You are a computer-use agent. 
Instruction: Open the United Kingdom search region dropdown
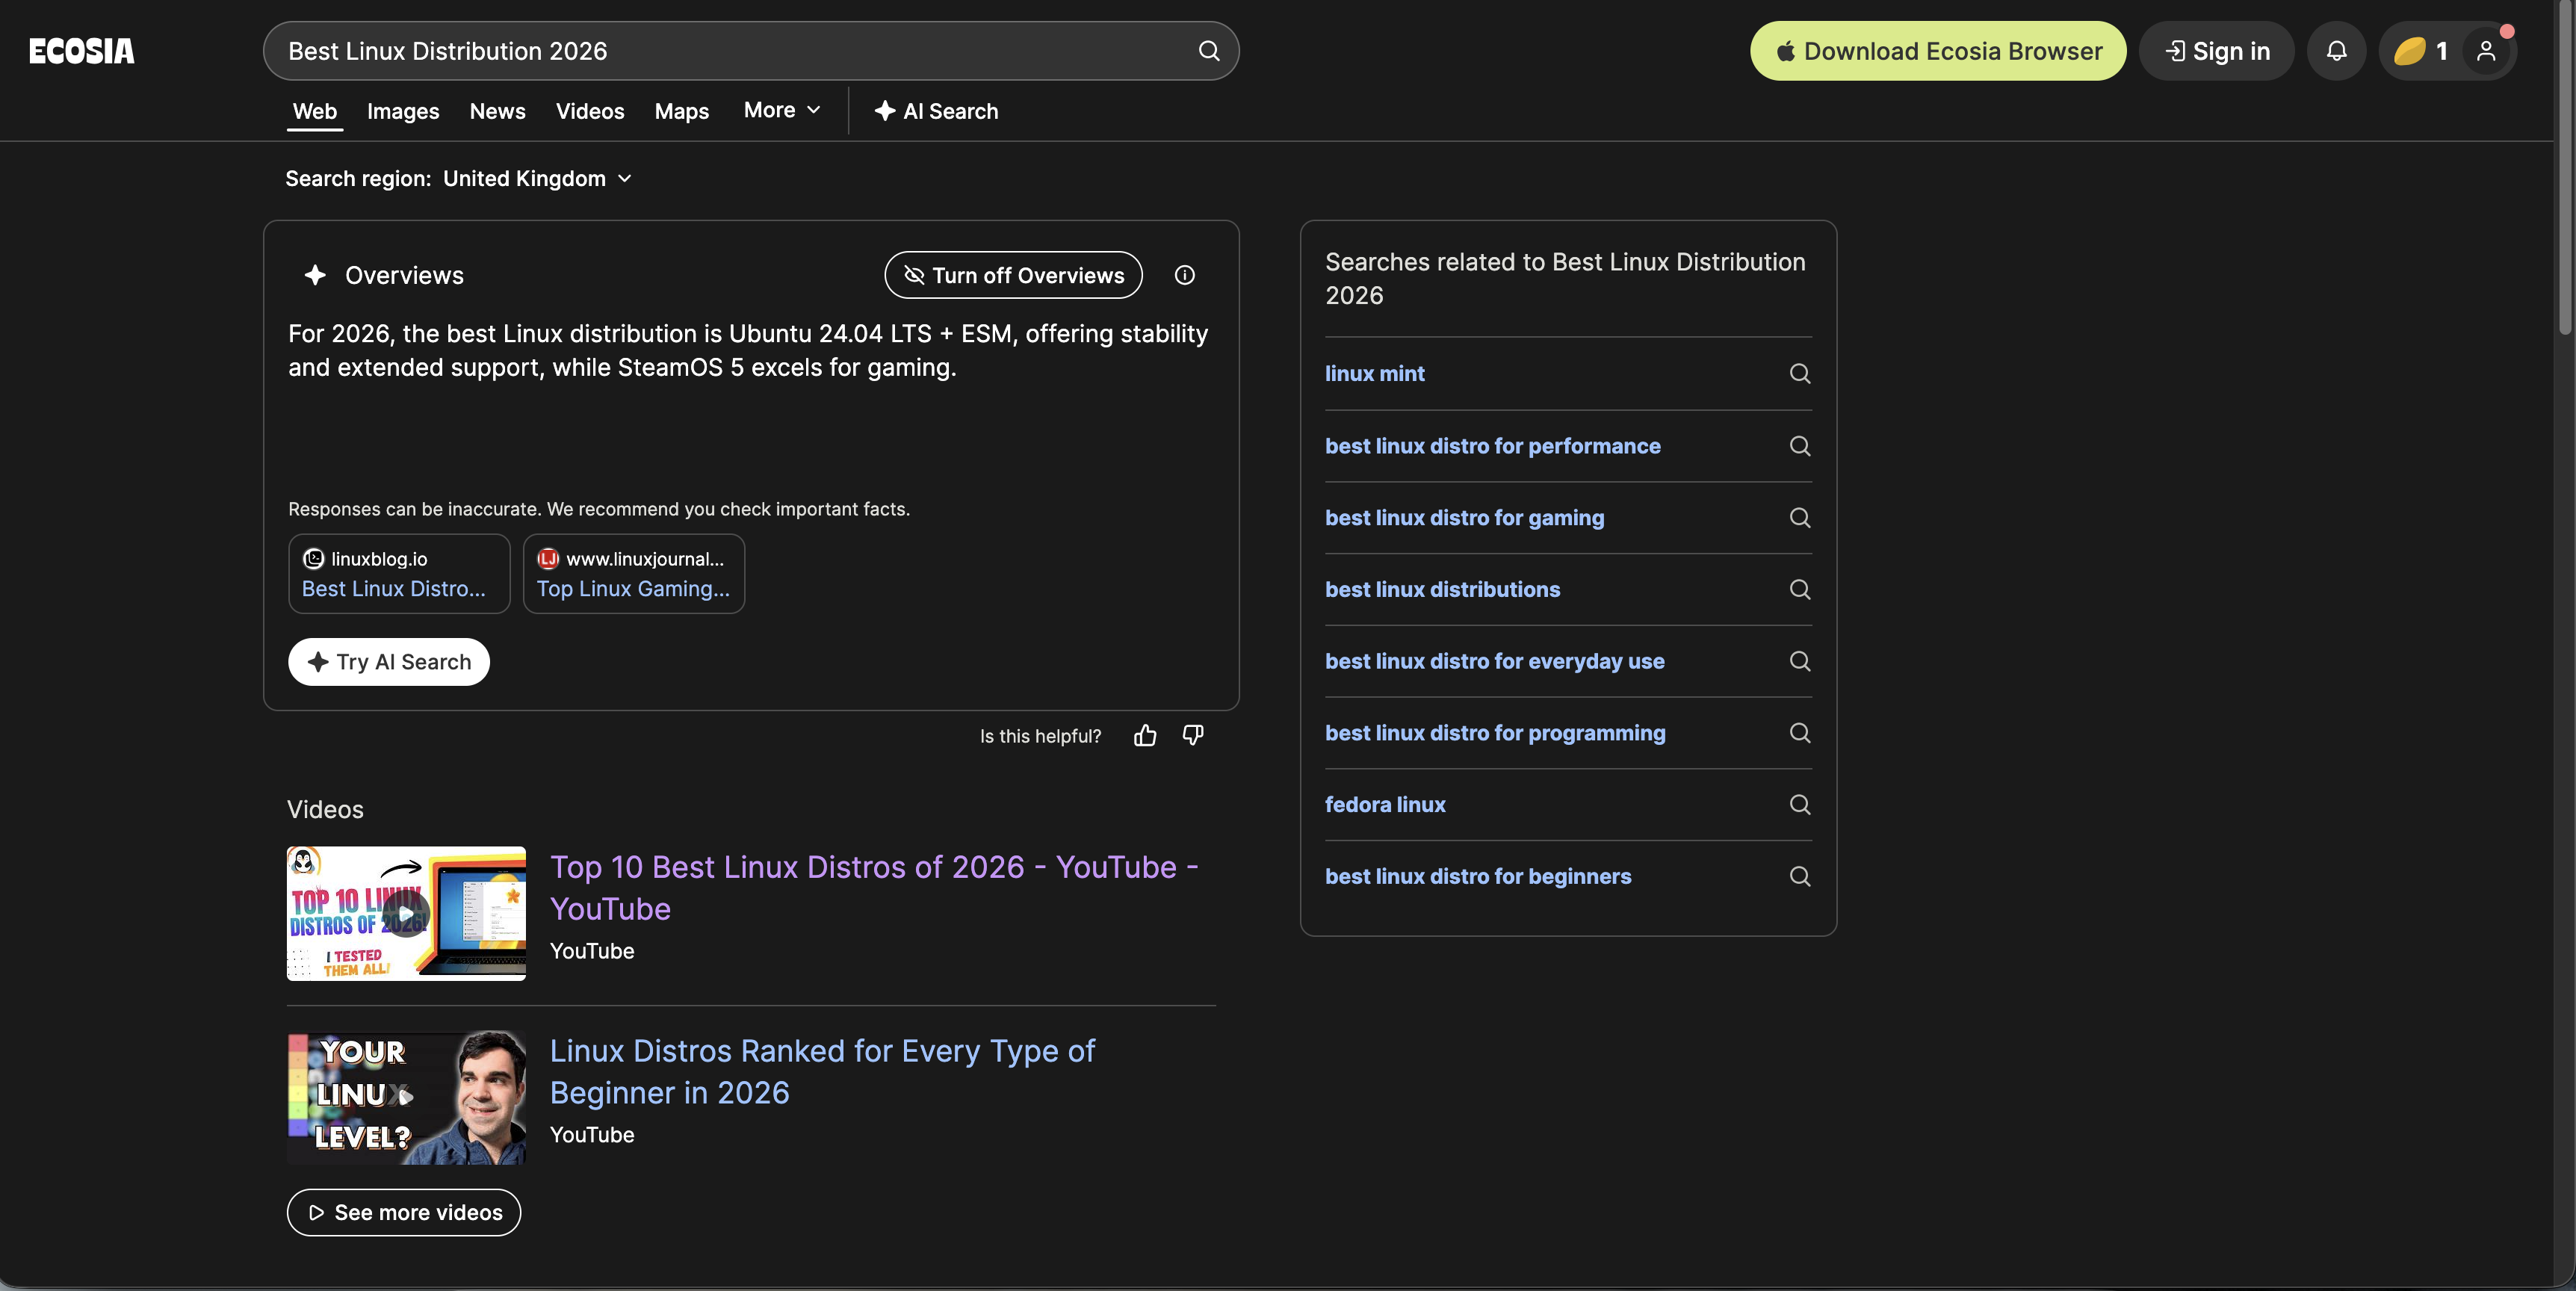pos(537,179)
